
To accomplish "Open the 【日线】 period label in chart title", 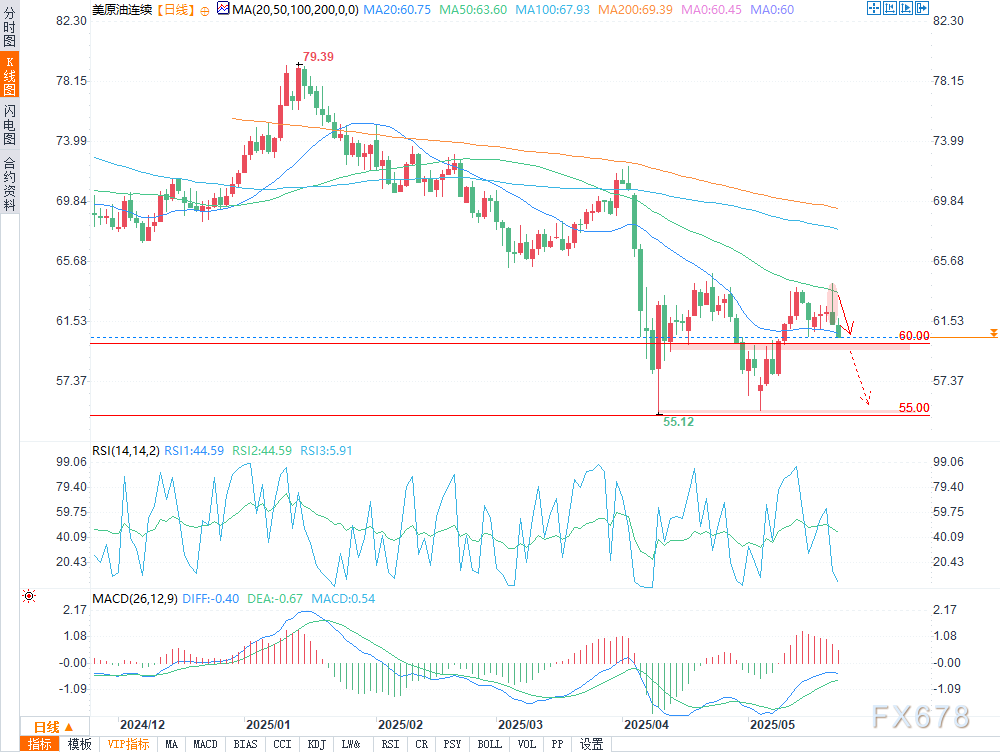I will tap(171, 9).
